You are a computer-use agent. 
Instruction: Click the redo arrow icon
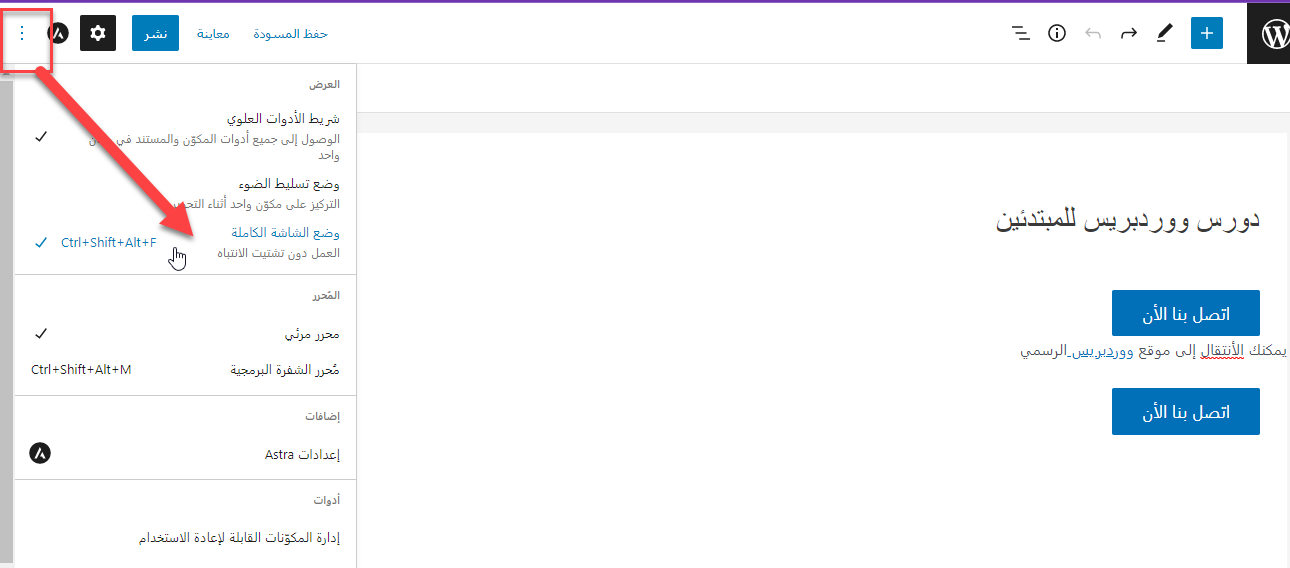[x=1129, y=33]
